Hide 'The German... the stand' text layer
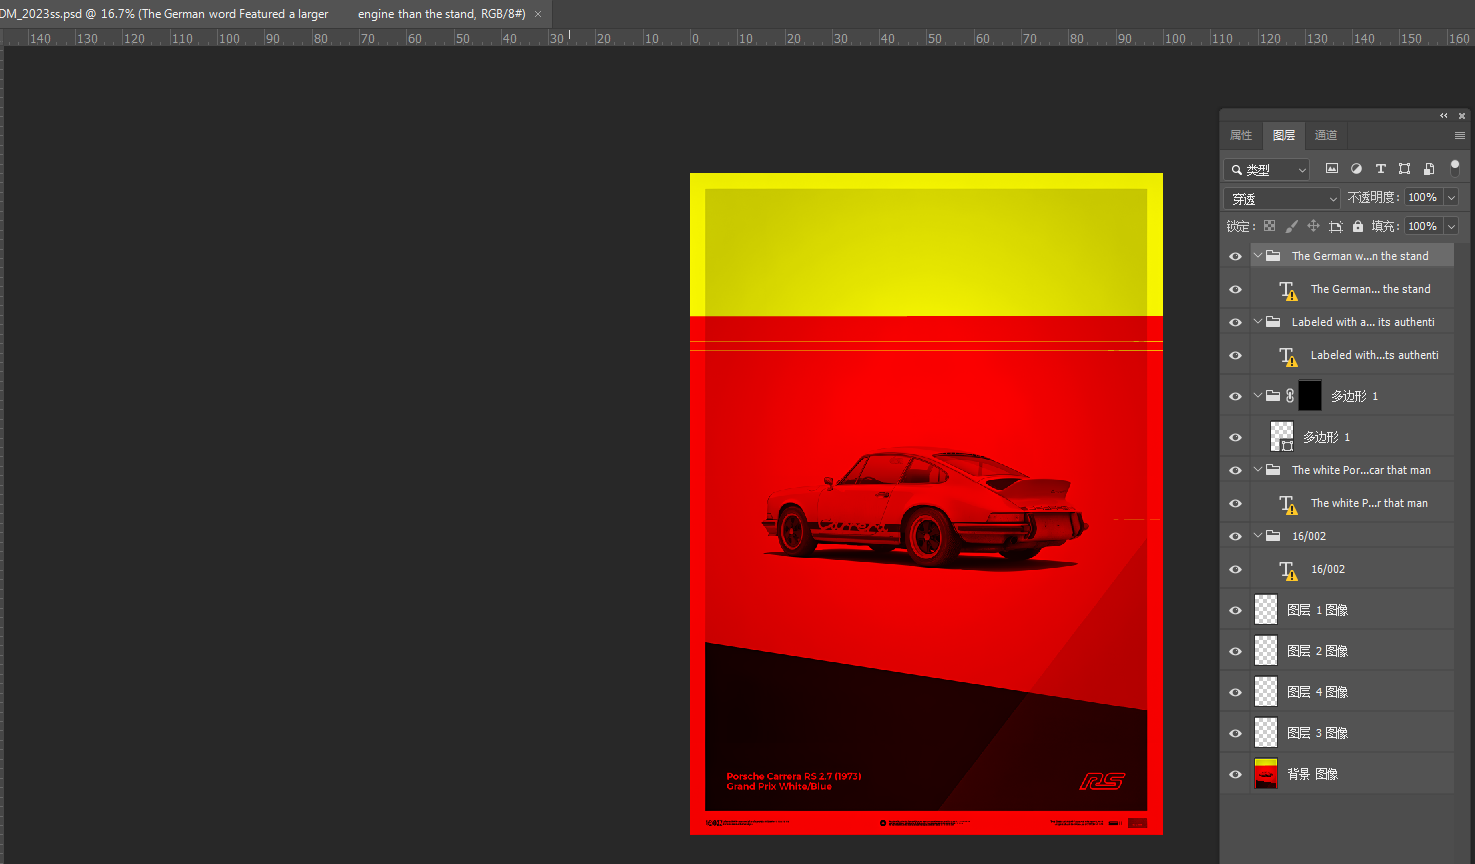Image resolution: width=1475 pixels, height=864 pixels. [1235, 289]
